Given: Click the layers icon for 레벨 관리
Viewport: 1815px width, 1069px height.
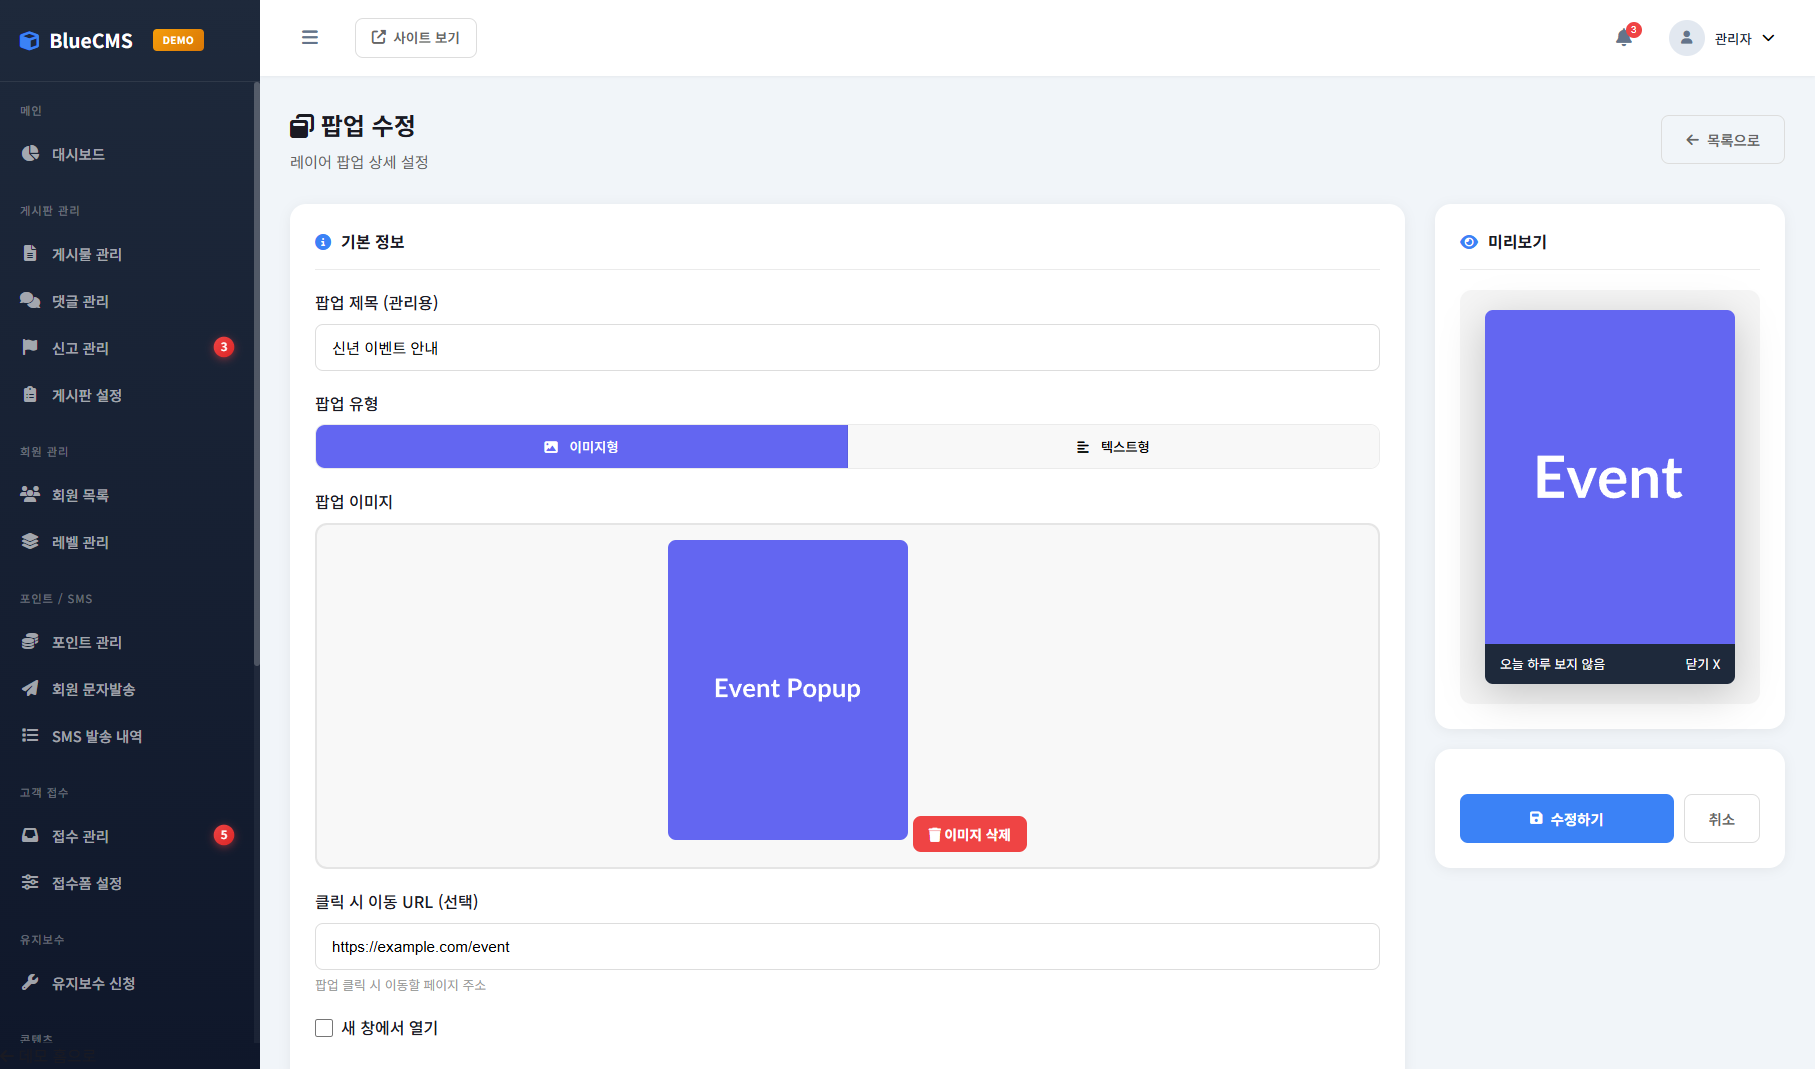Looking at the screenshot, I should click(x=30, y=541).
